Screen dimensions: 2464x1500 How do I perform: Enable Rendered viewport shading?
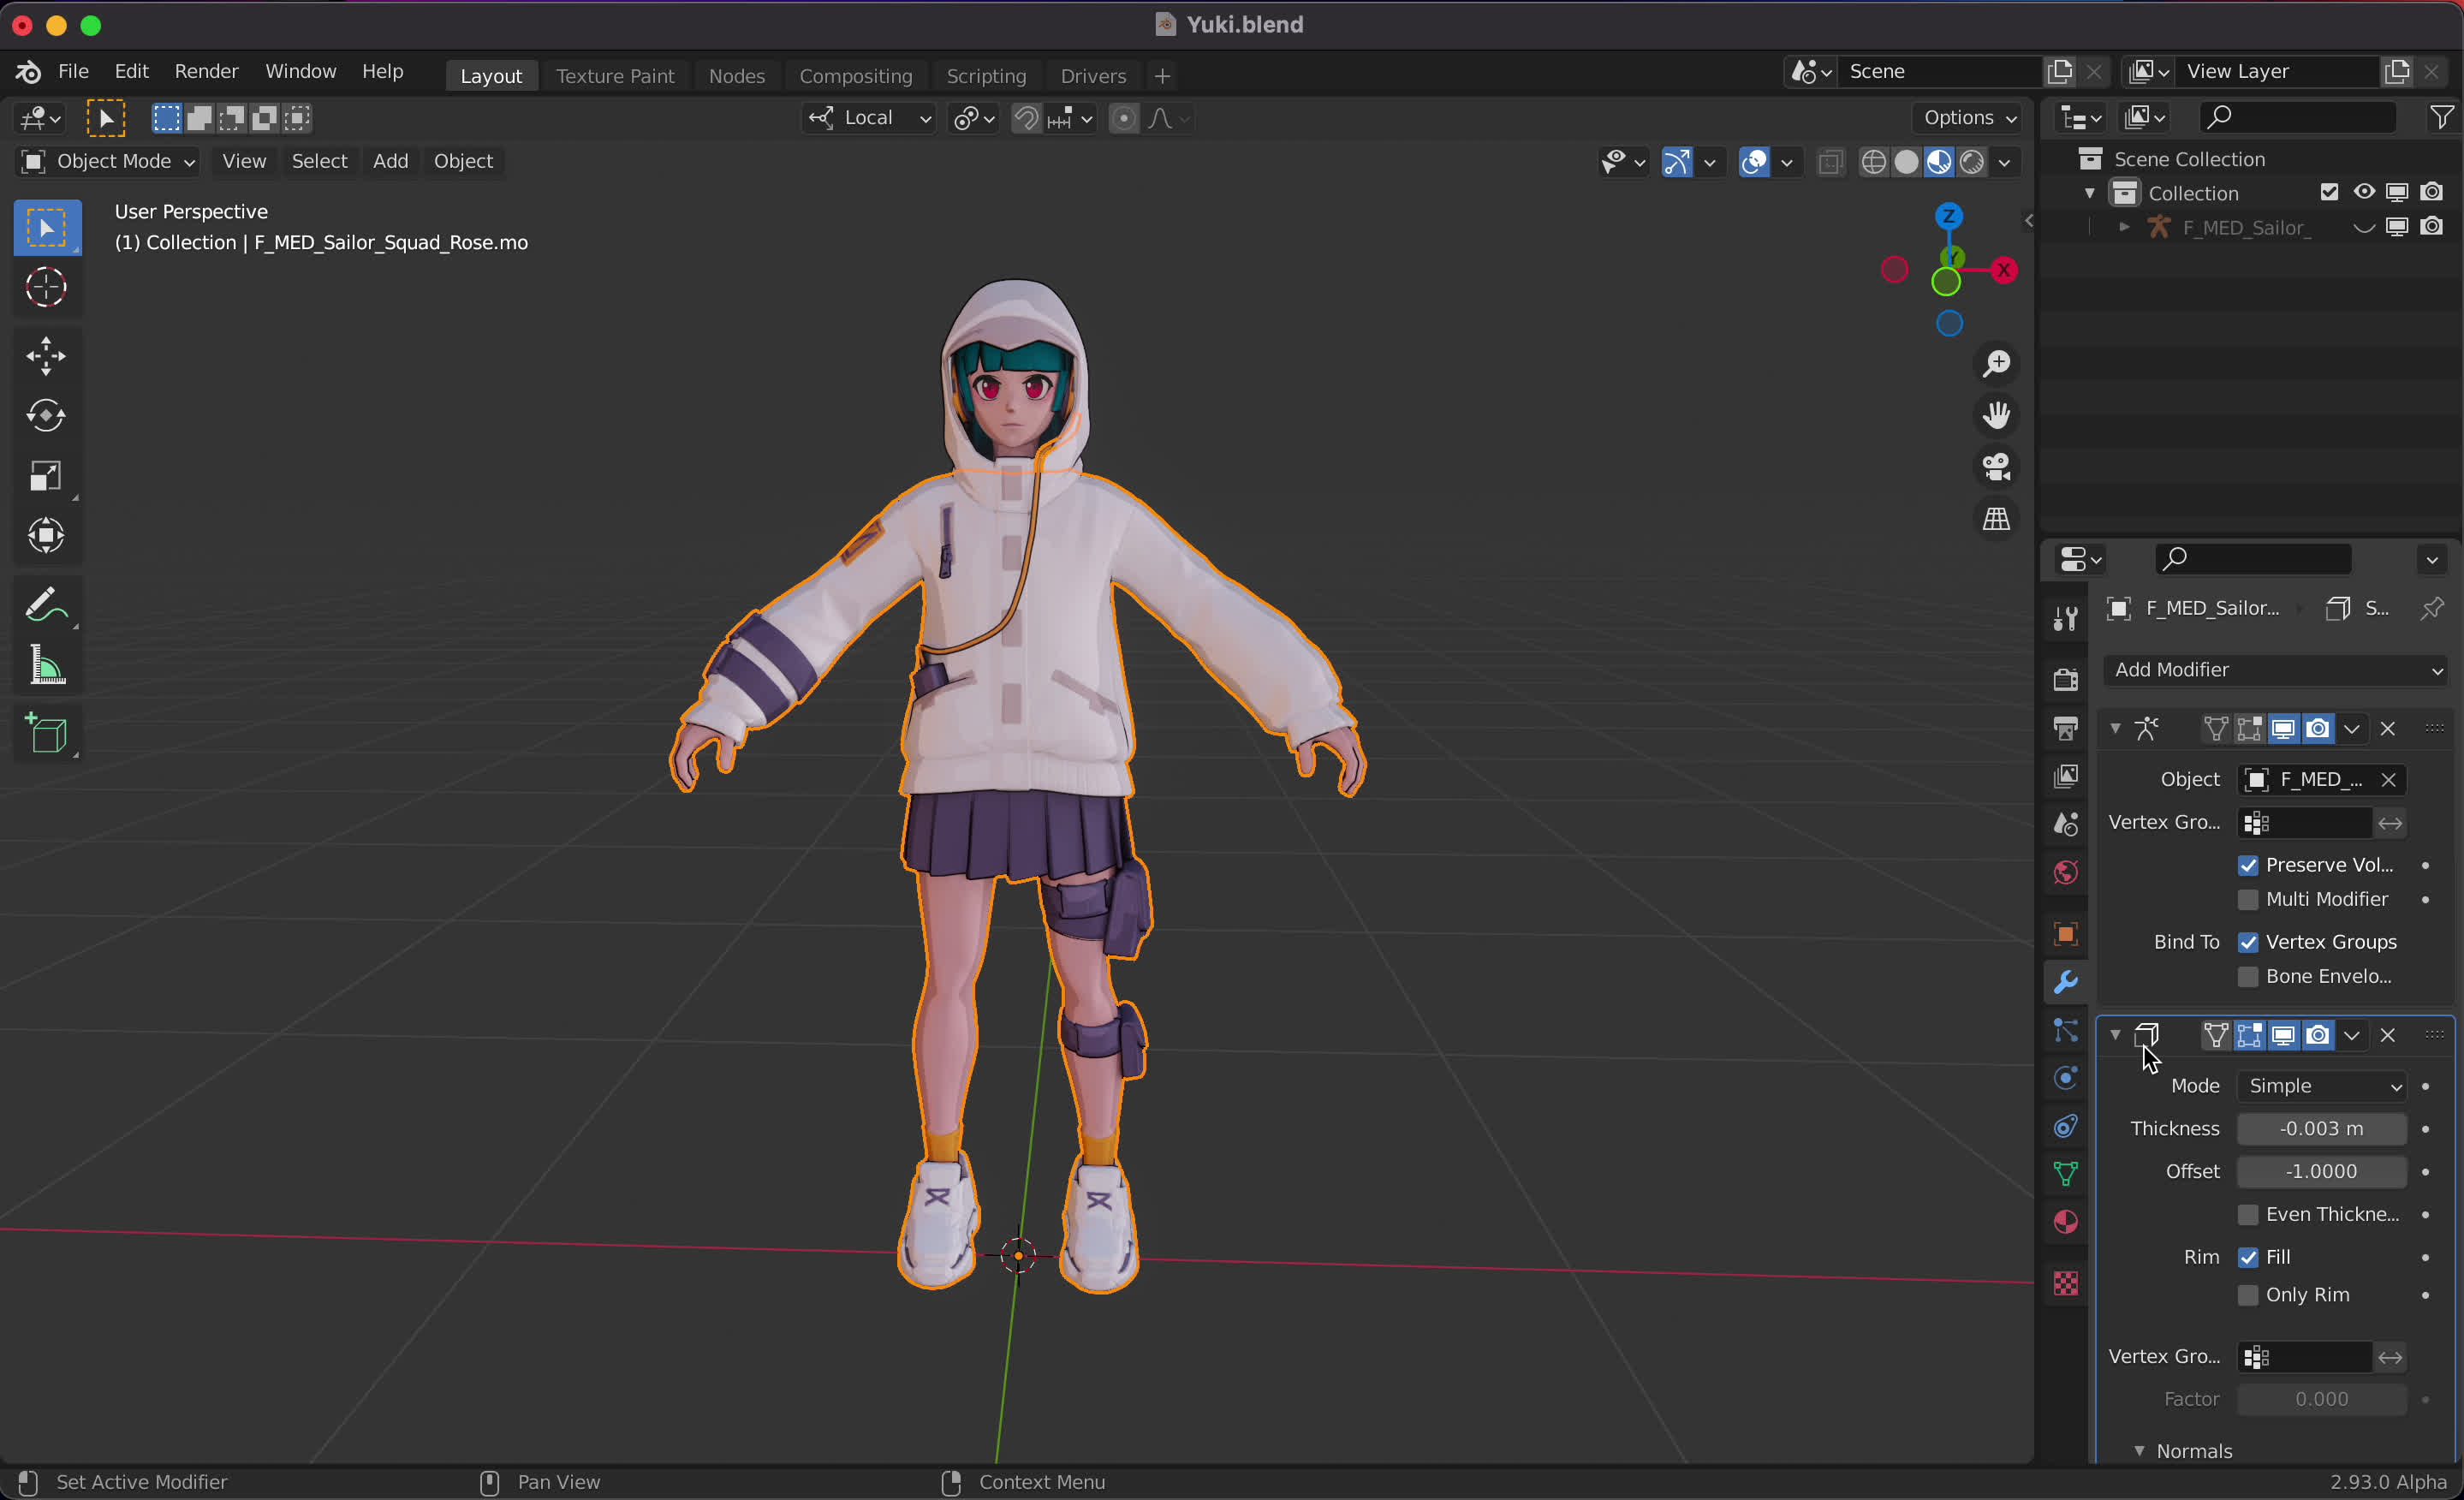tap(1972, 161)
